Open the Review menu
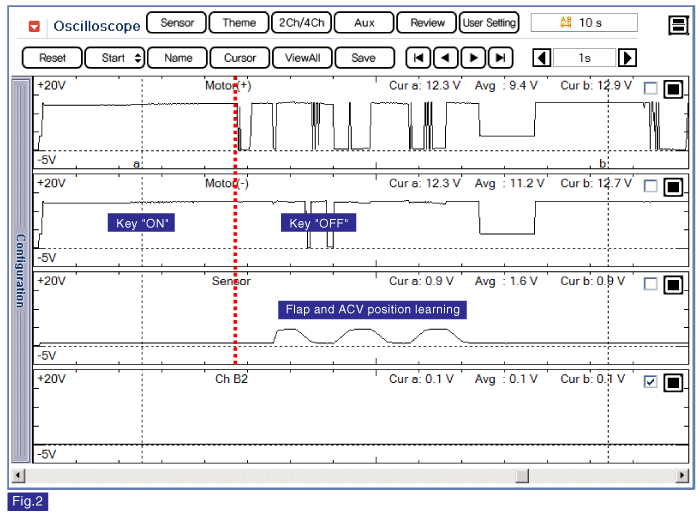Viewport: 700px width, 514px height. click(x=427, y=23)
